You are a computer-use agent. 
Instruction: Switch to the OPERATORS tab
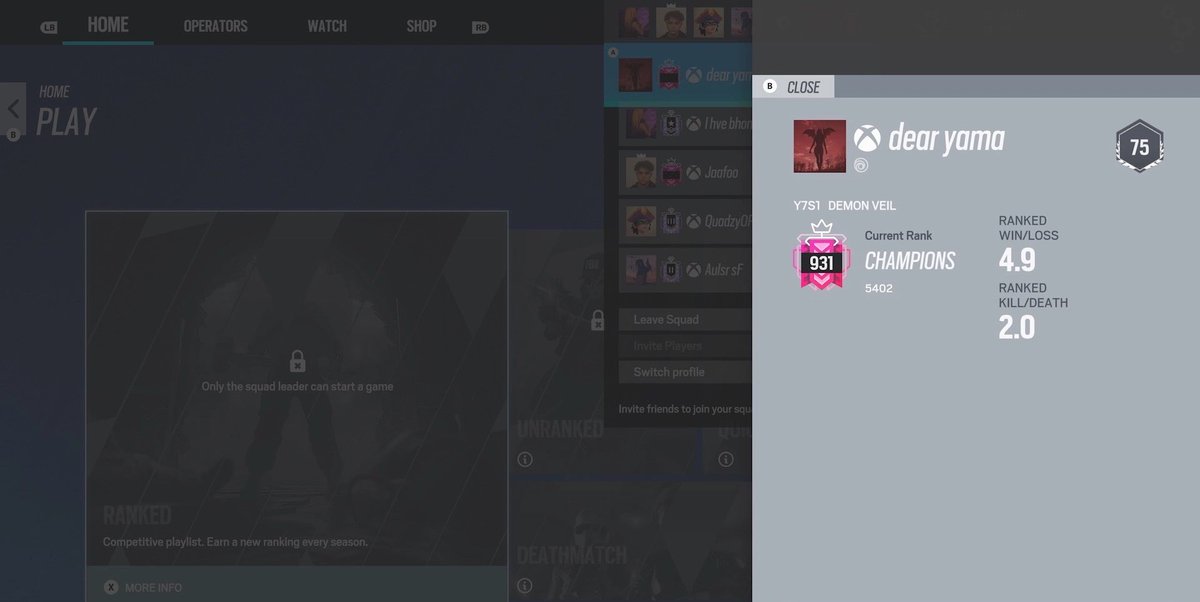pos(215,26)
